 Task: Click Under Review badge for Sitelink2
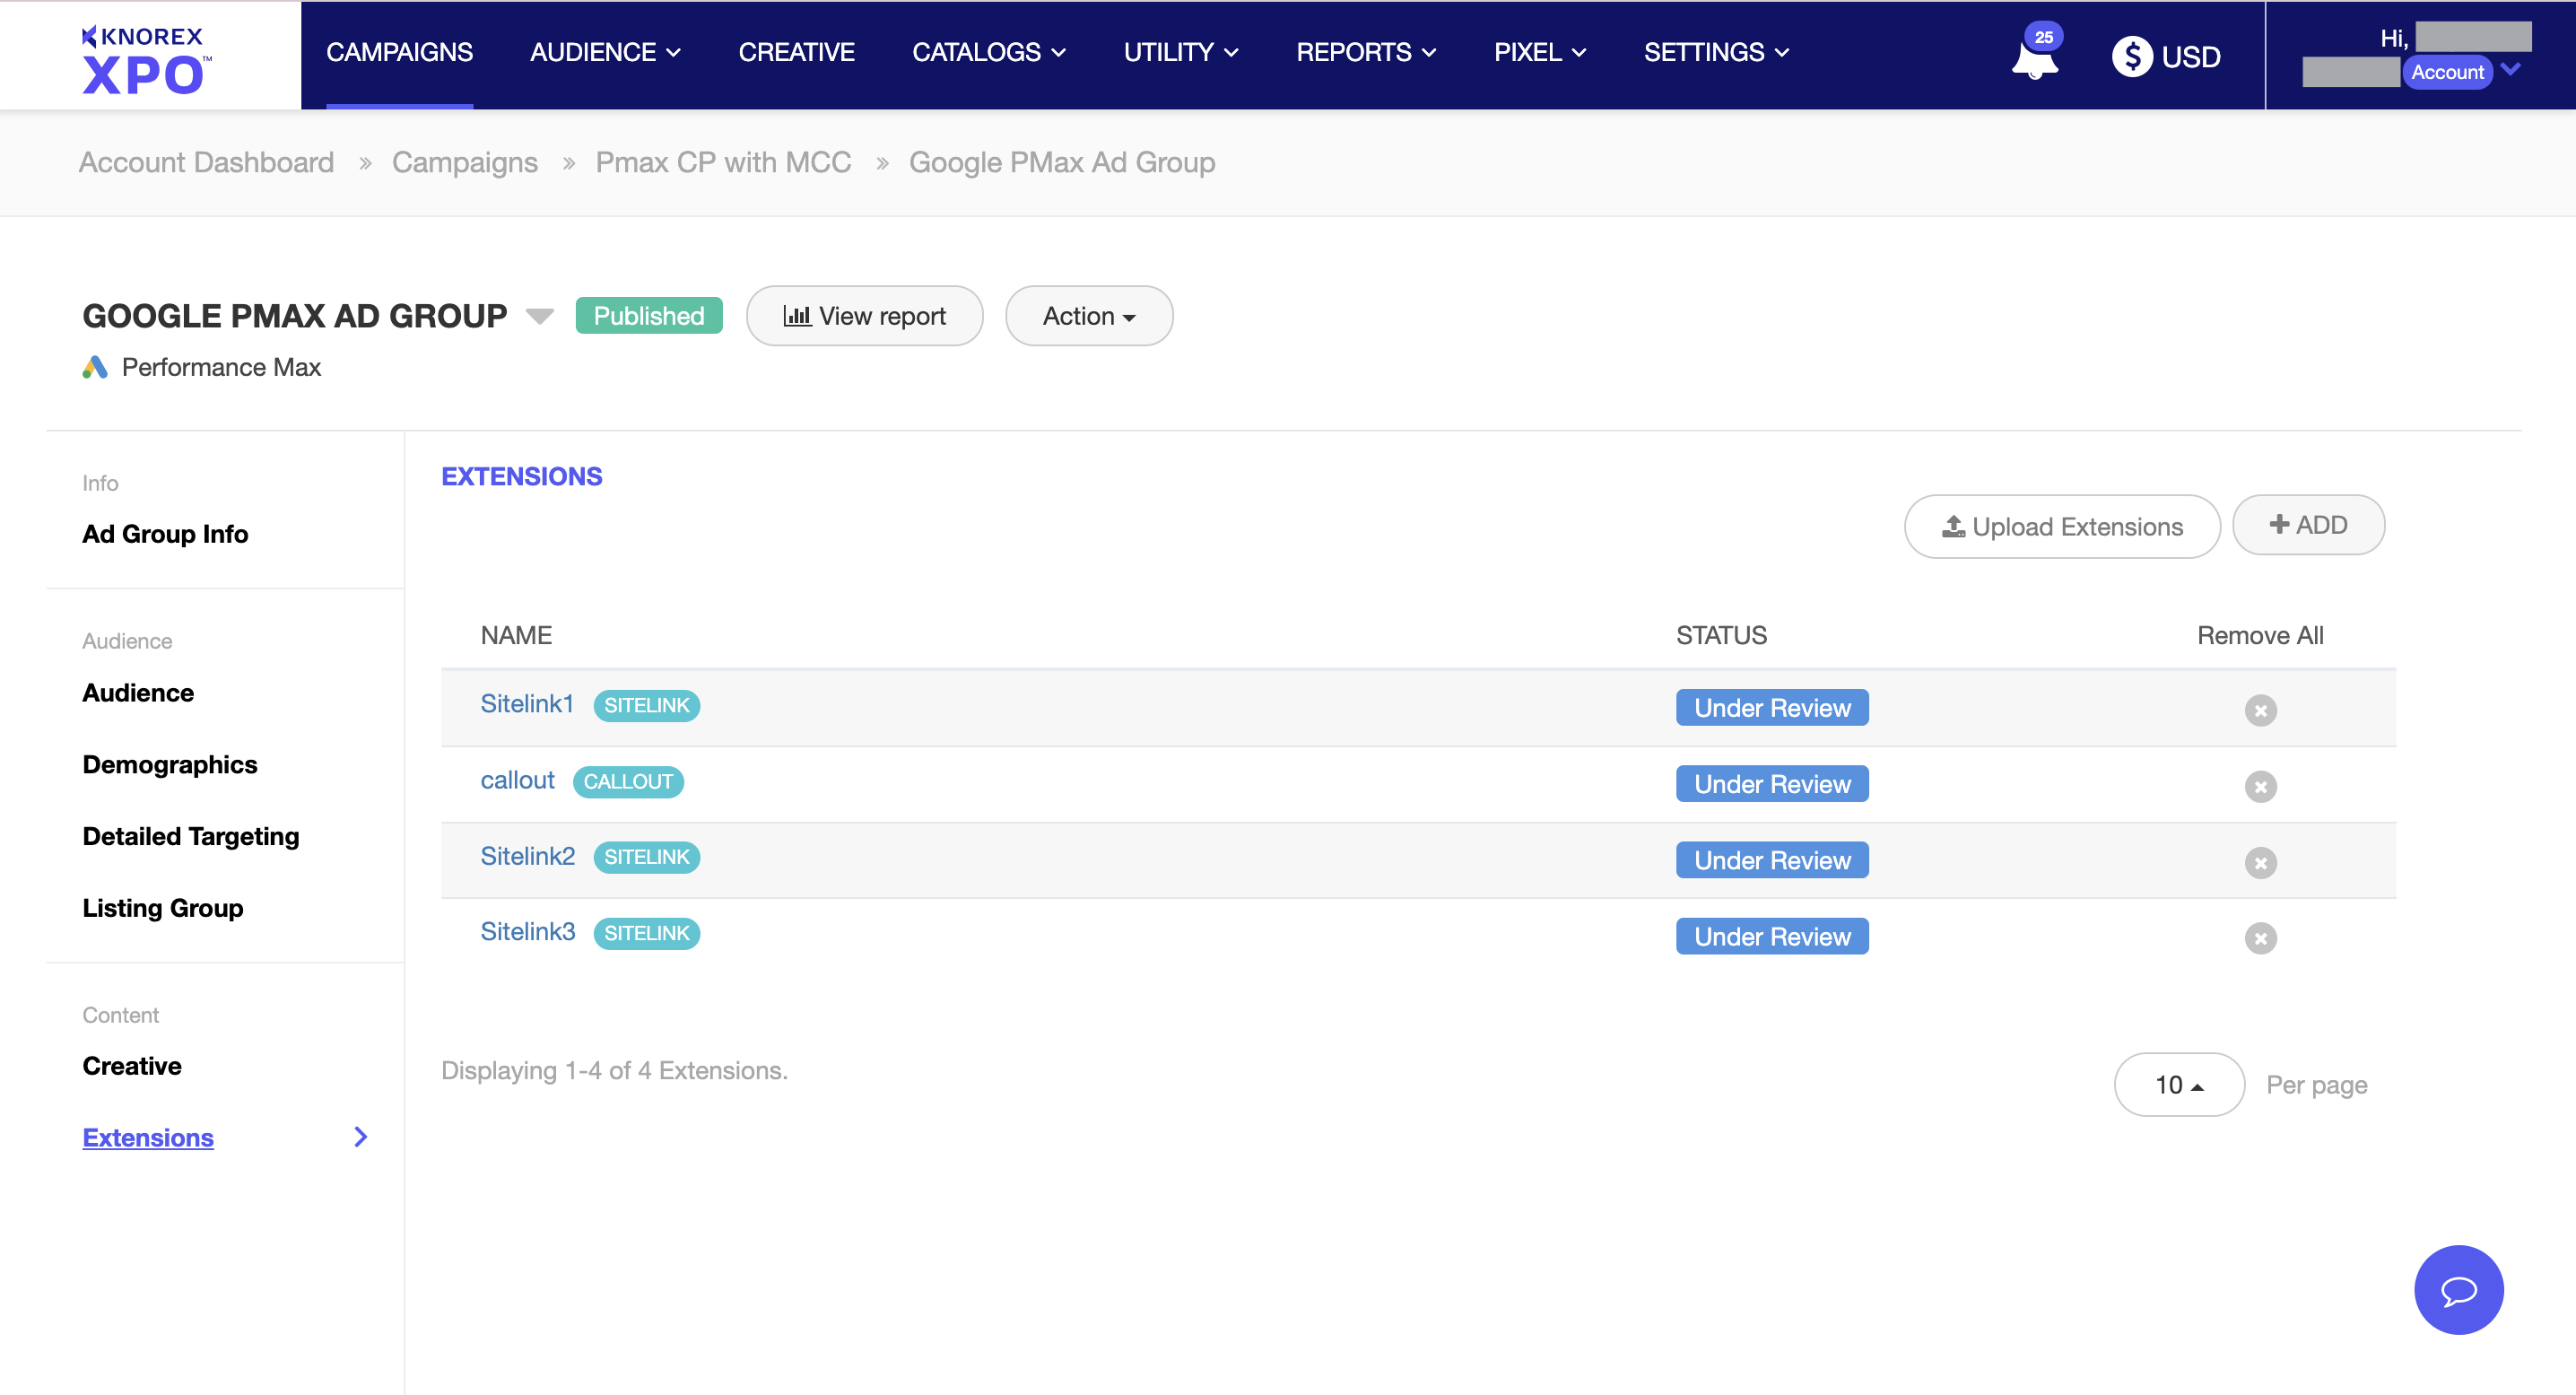(x=1772, y=860)
